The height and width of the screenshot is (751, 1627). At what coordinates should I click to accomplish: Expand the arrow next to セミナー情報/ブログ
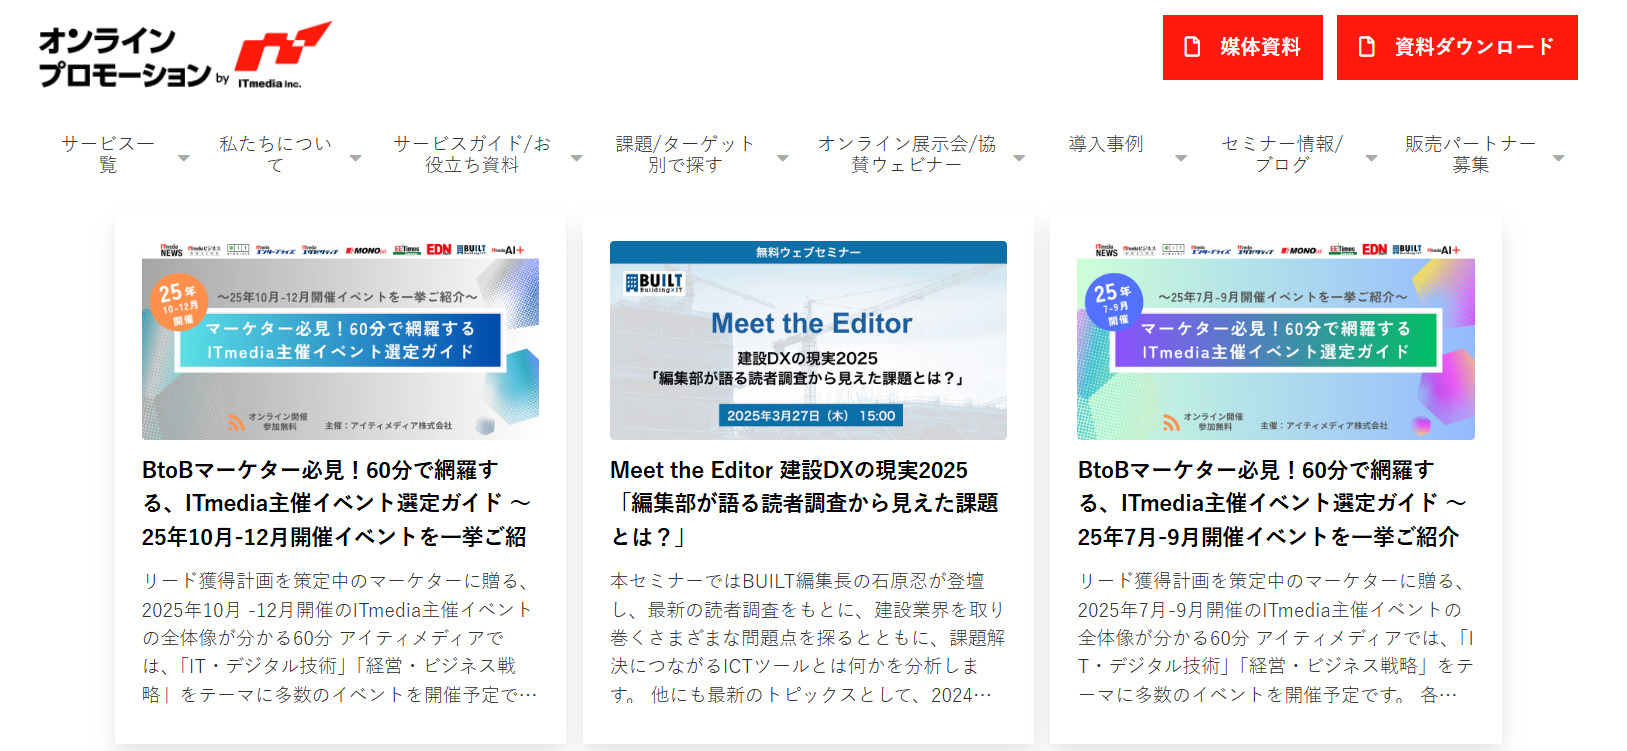coord(1371,158)
